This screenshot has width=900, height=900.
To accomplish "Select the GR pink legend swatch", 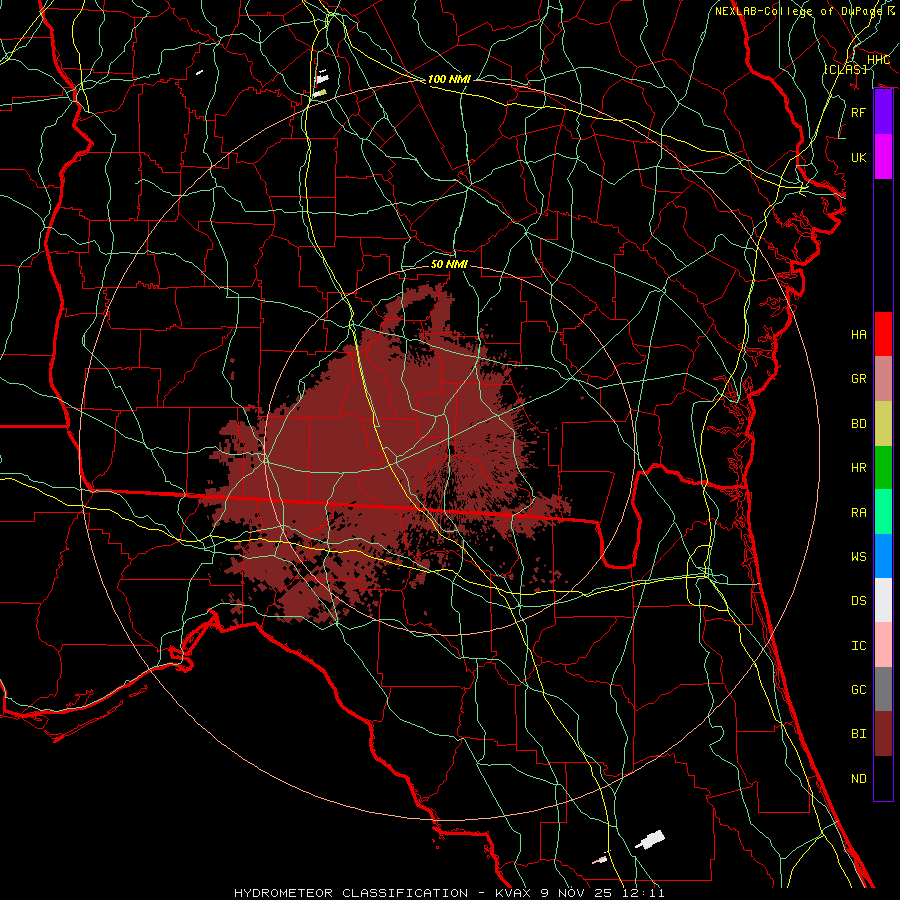I will coord(883,378).
